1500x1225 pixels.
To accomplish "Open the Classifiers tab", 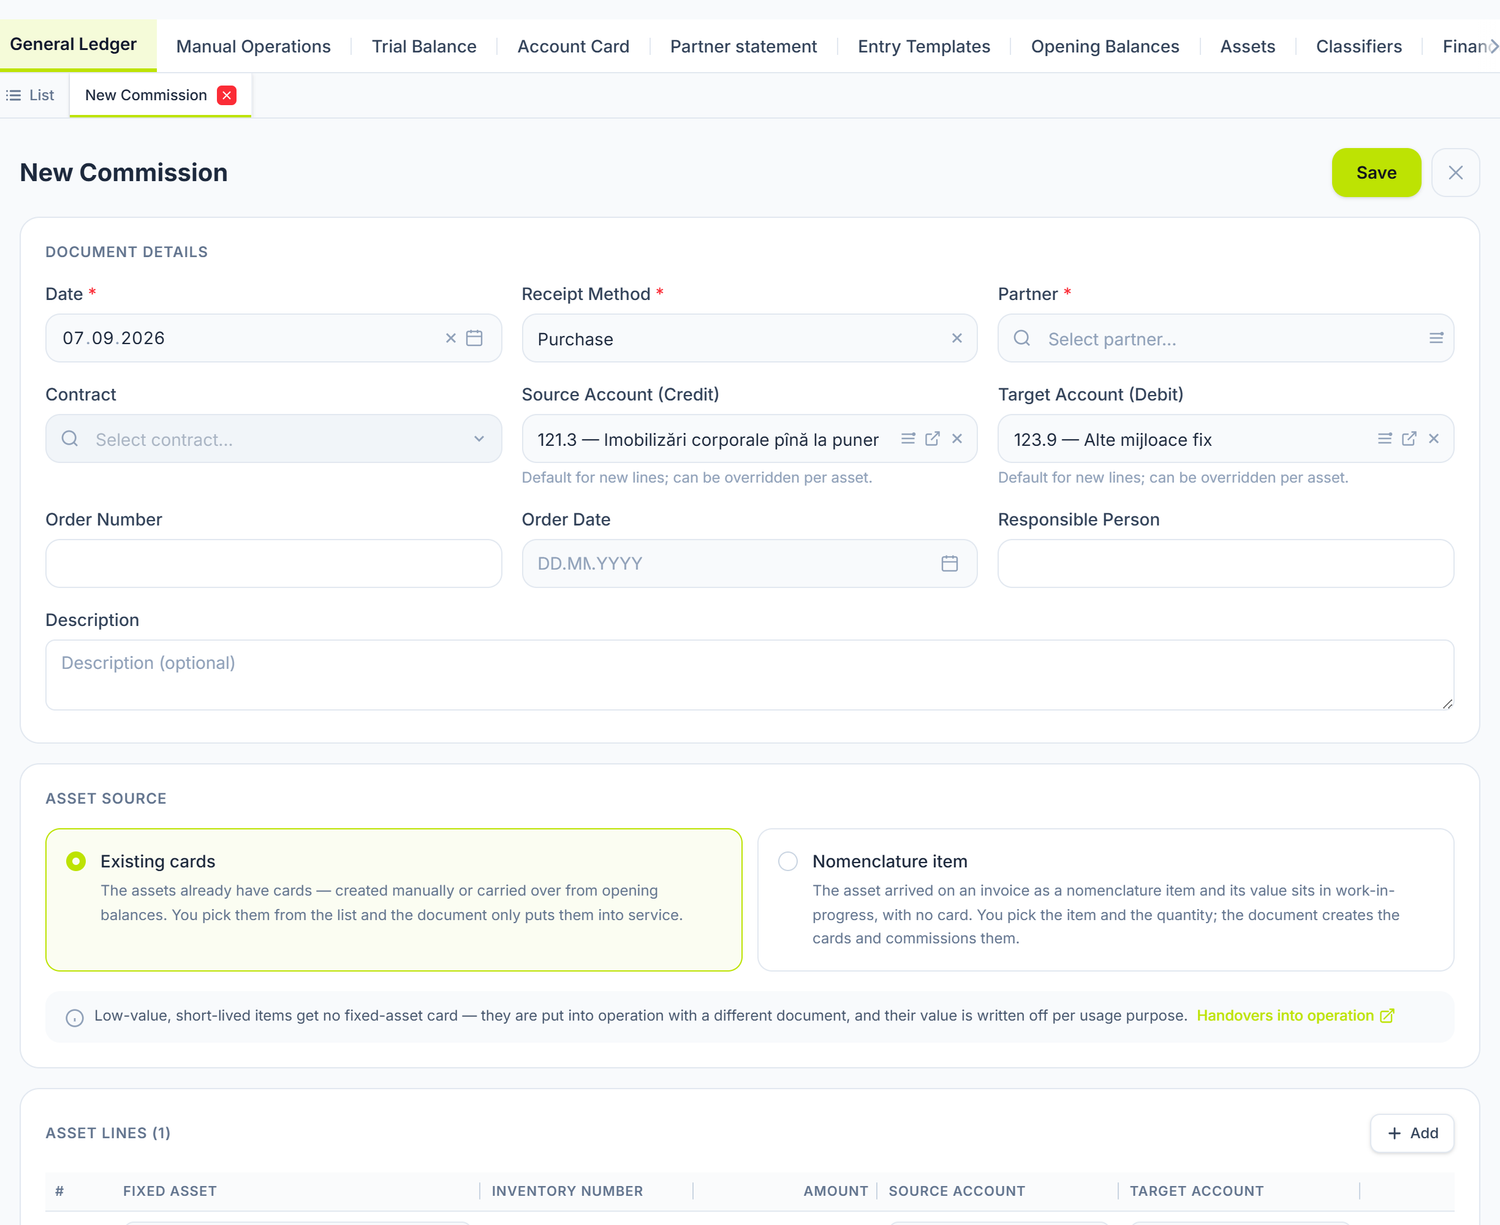I will coord(1359,47).
